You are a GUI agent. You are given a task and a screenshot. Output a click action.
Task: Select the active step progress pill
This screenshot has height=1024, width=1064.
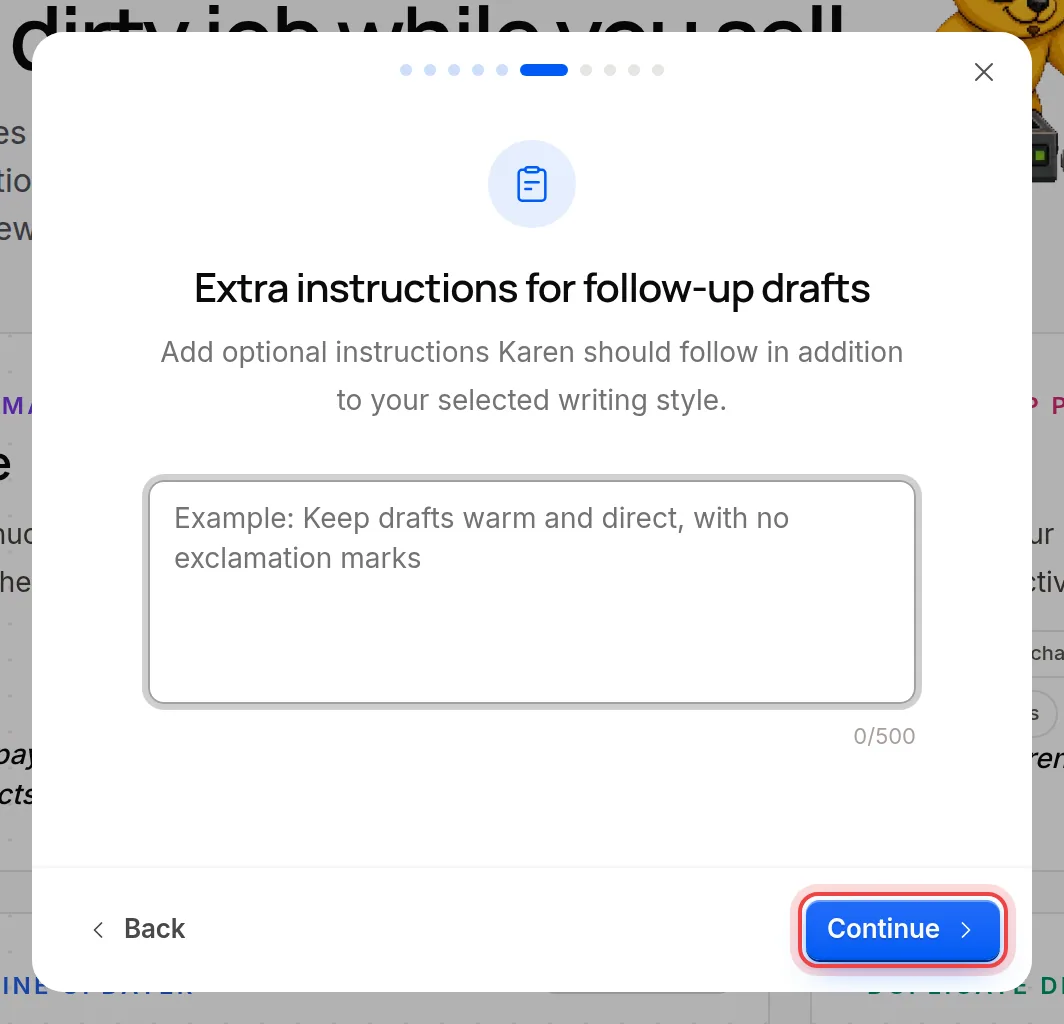[544, 70]
